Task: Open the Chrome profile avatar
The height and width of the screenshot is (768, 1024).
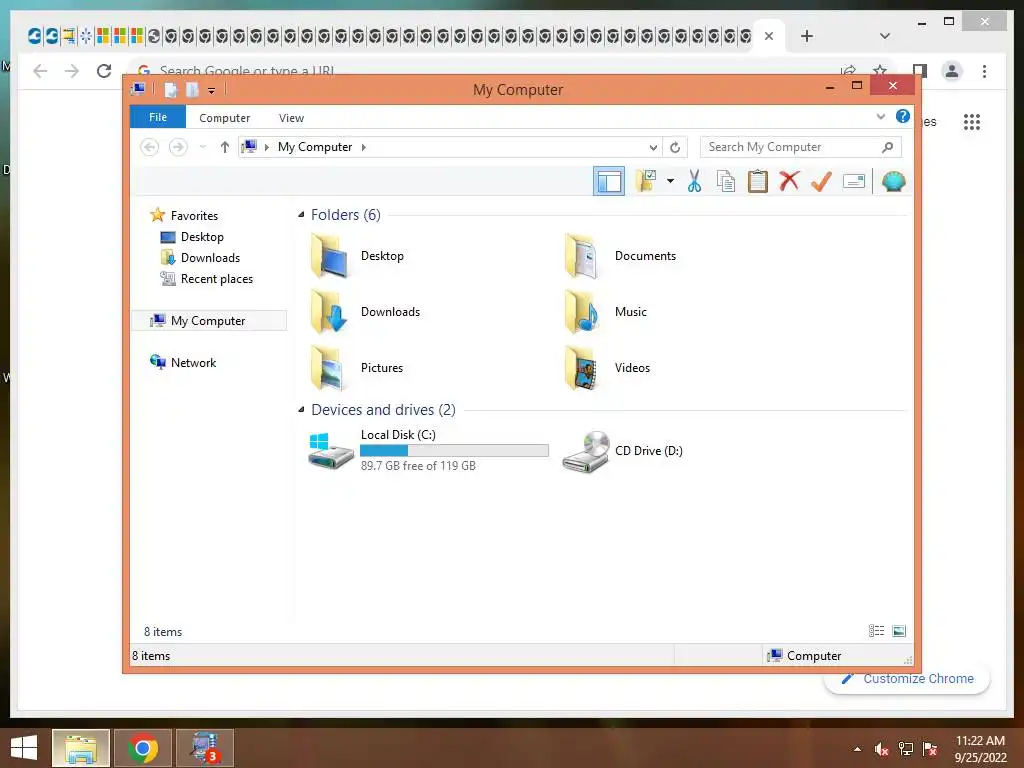Action: click(x=952, y=71)
